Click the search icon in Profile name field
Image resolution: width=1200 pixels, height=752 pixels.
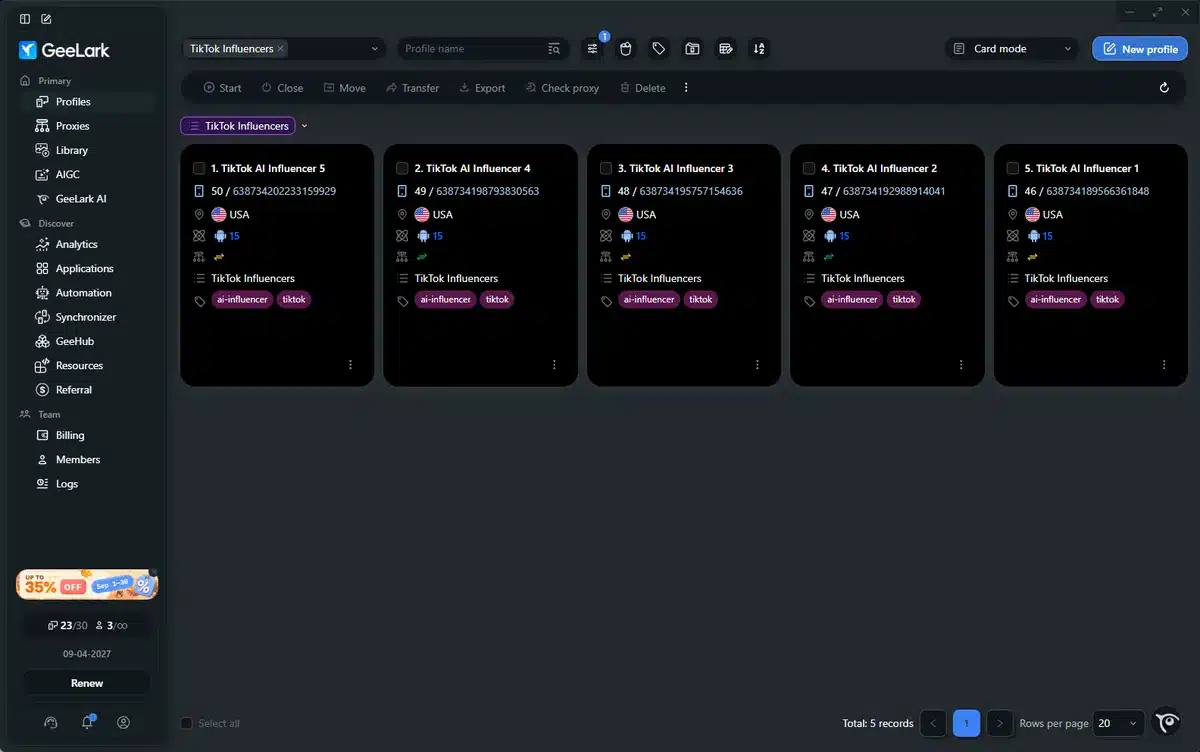tap(554, 48)
